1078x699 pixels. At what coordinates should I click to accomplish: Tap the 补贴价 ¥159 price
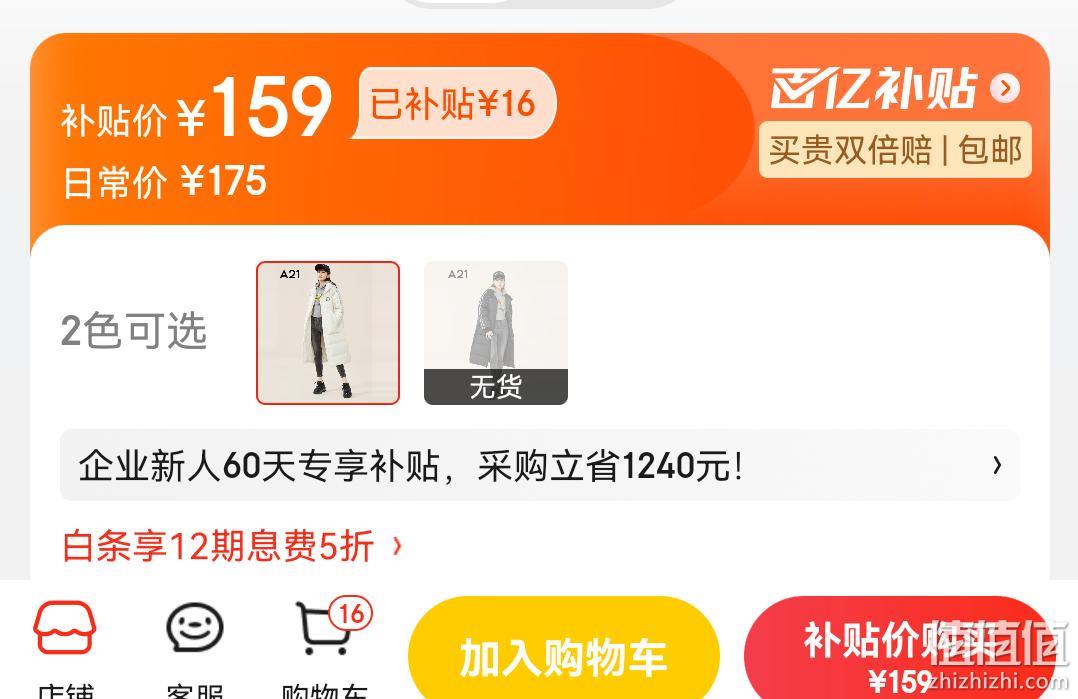pos(197,107)
